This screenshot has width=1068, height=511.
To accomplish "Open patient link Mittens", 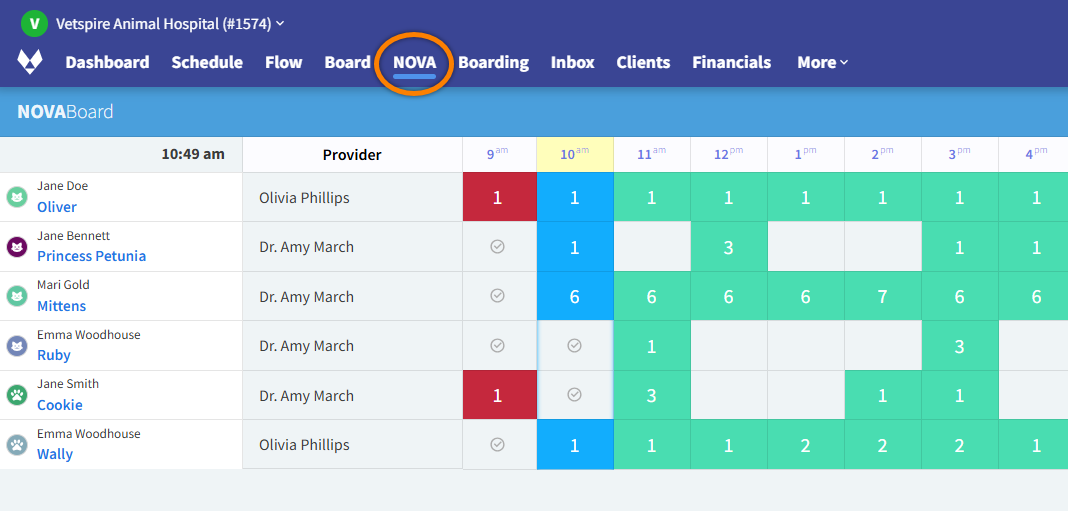I will click(x=62, y=306).
